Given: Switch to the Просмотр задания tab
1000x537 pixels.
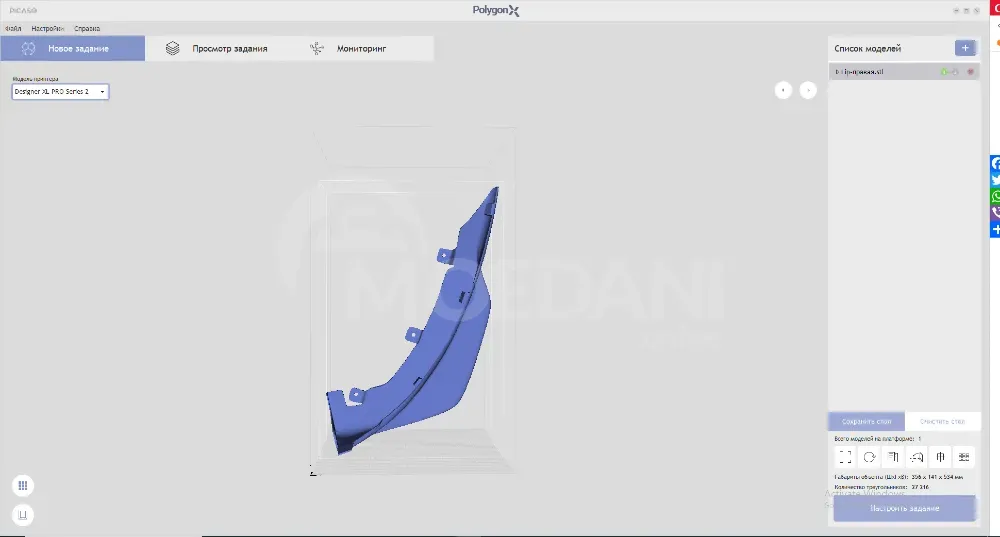Looking at the screenshot, I should (x=217, y=48).
